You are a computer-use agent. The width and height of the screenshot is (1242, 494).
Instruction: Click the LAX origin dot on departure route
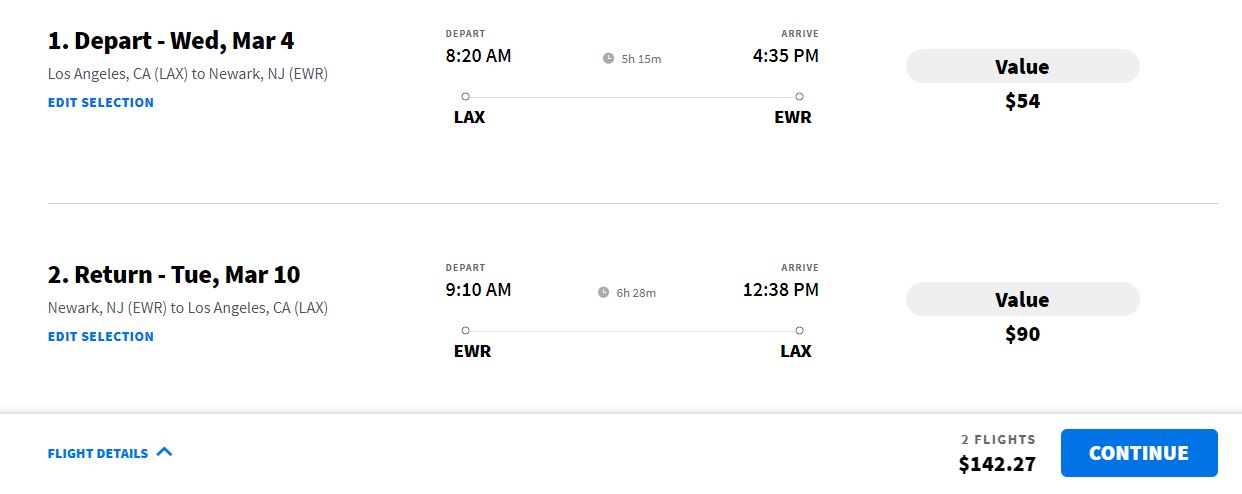point(465,97)
